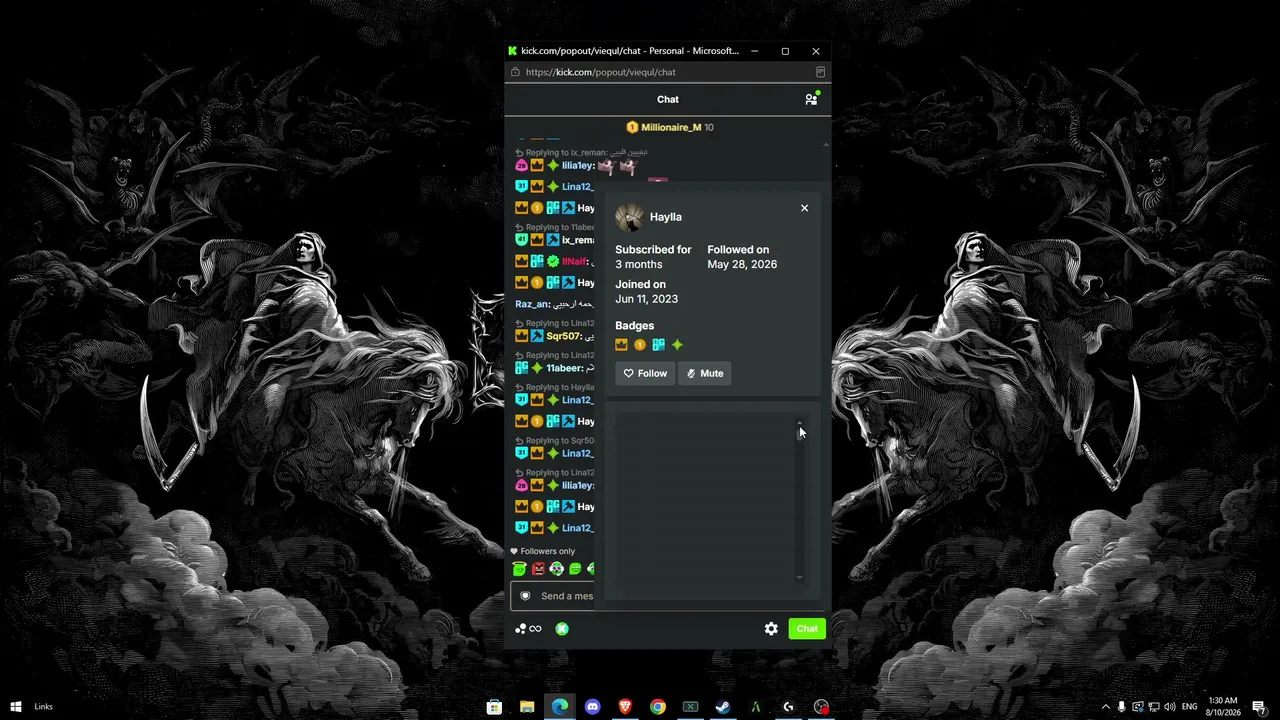1280x720 pixels.
Task: Click the 'Followers only' chat mode label
Action: click(x=547, y=551)
